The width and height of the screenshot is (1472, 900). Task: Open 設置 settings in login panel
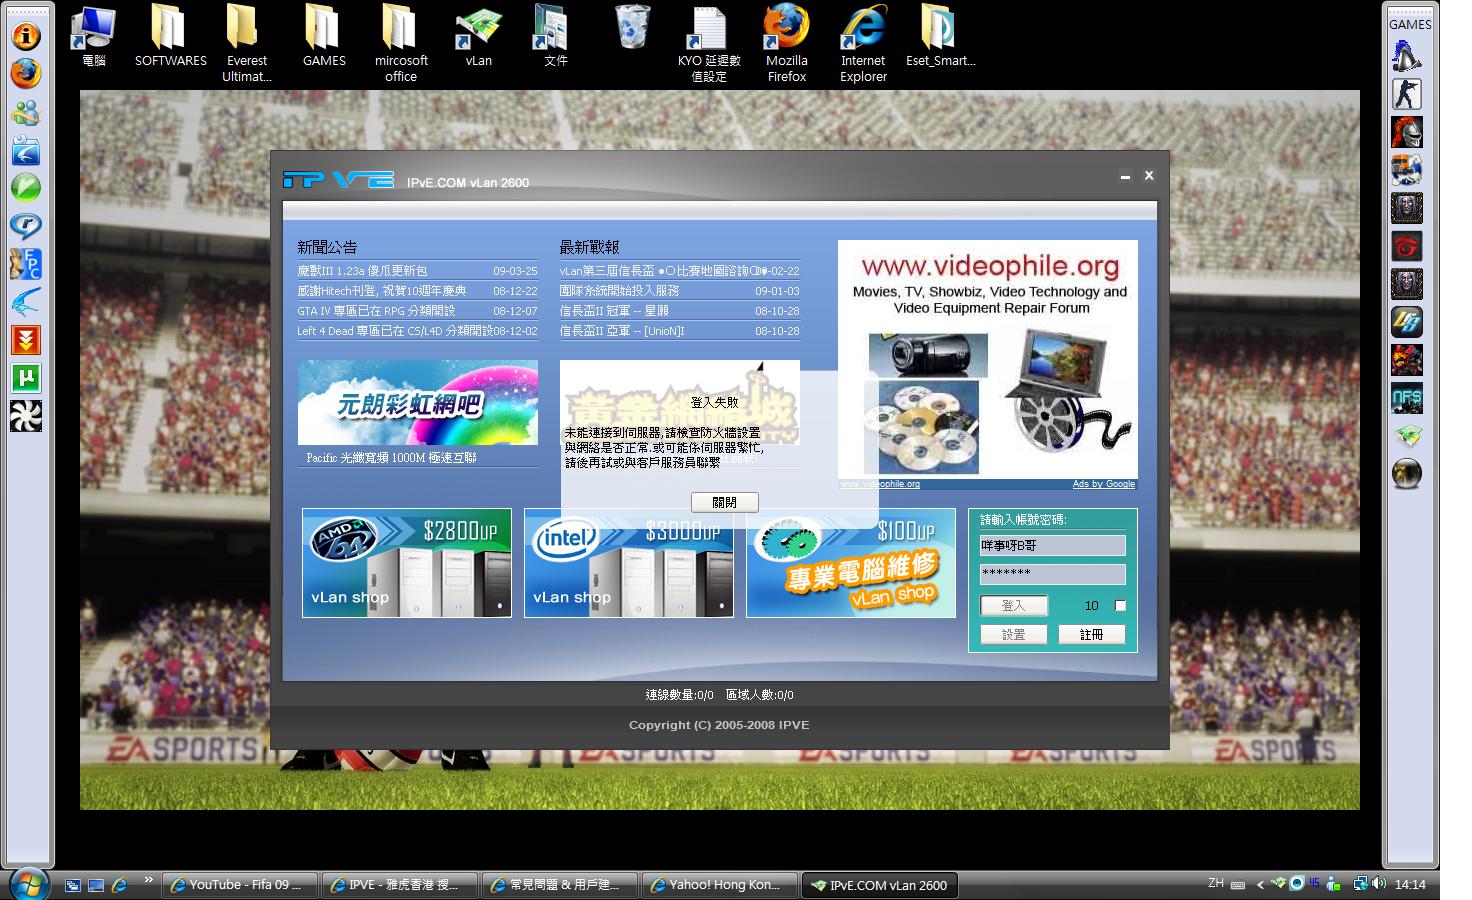click(x=1013, y=634)
